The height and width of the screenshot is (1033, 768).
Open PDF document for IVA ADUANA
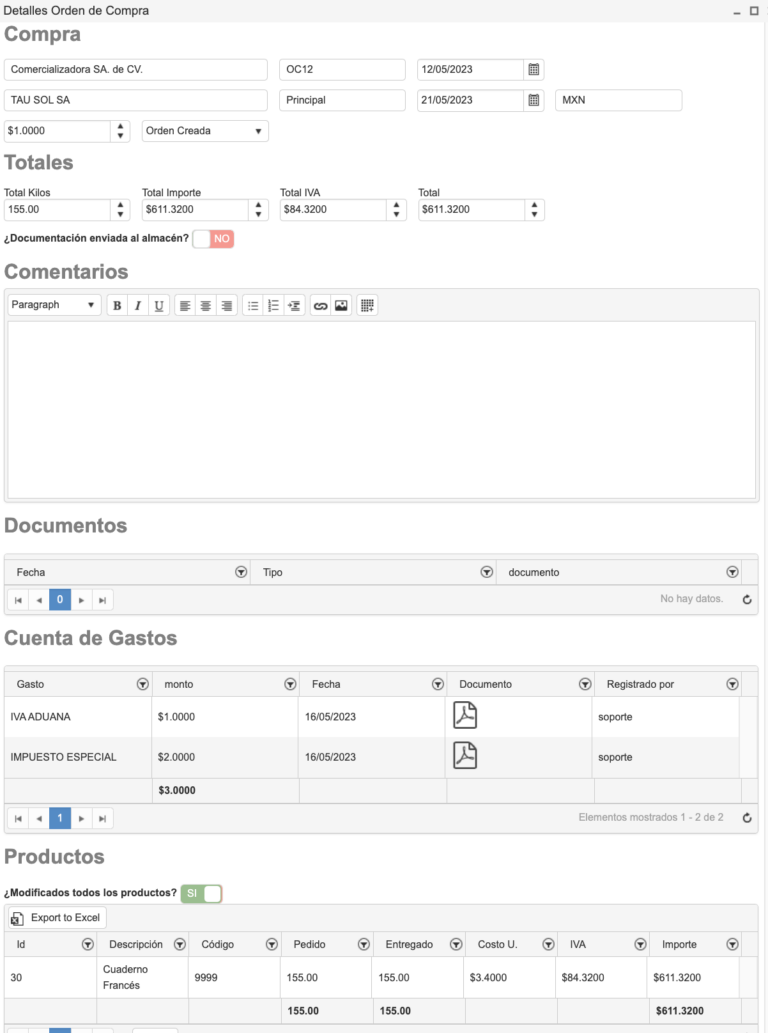[x=465, y=715]
